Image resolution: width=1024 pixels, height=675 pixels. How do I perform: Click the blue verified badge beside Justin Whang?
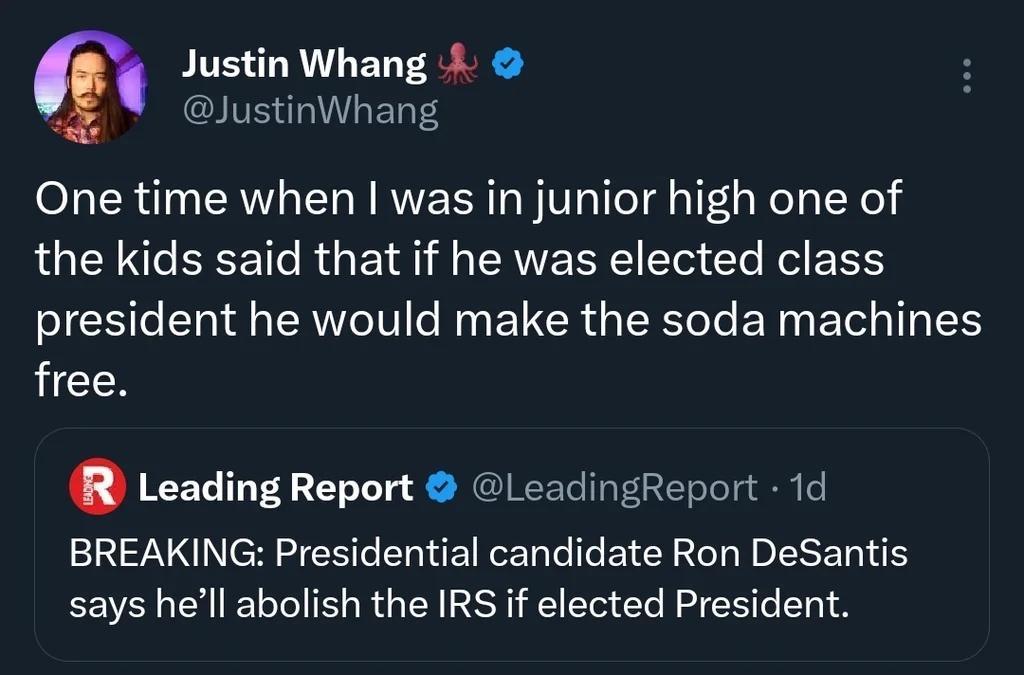pyautogui.click(x=510, y=62)
